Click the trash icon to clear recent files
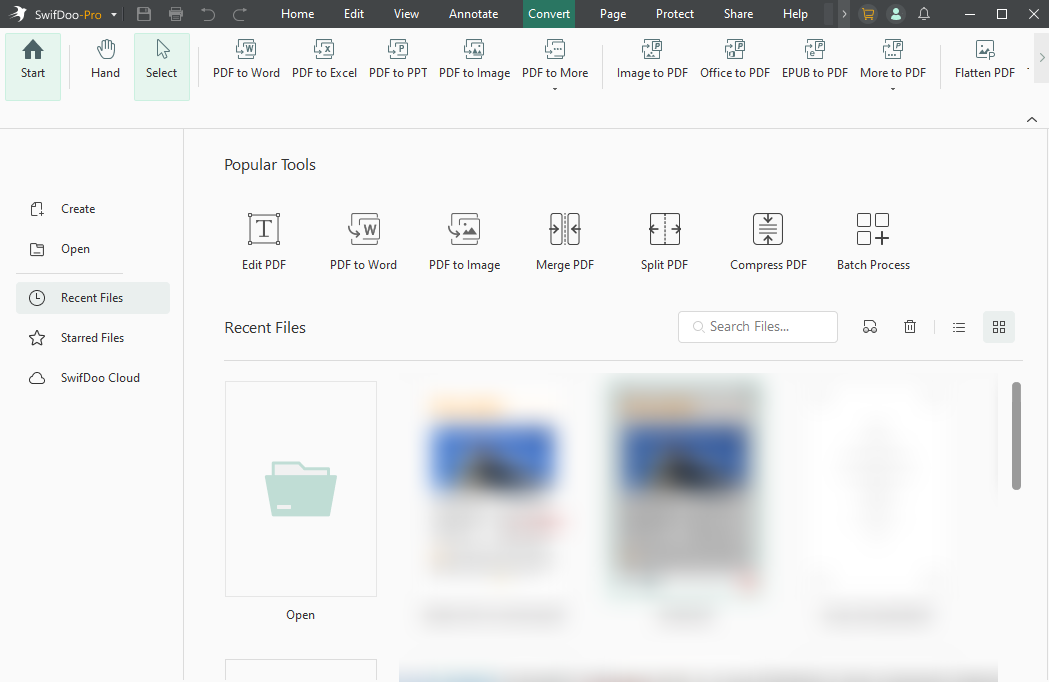 click(x=909, y=326)
